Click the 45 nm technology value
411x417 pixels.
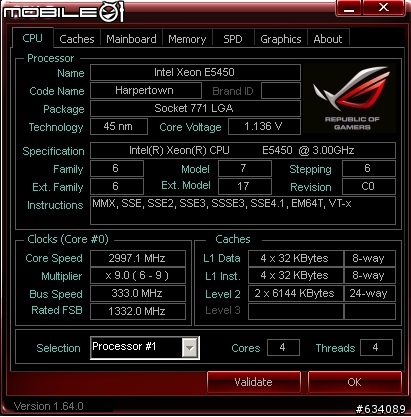pyautogui.click(x=119, y=126)
